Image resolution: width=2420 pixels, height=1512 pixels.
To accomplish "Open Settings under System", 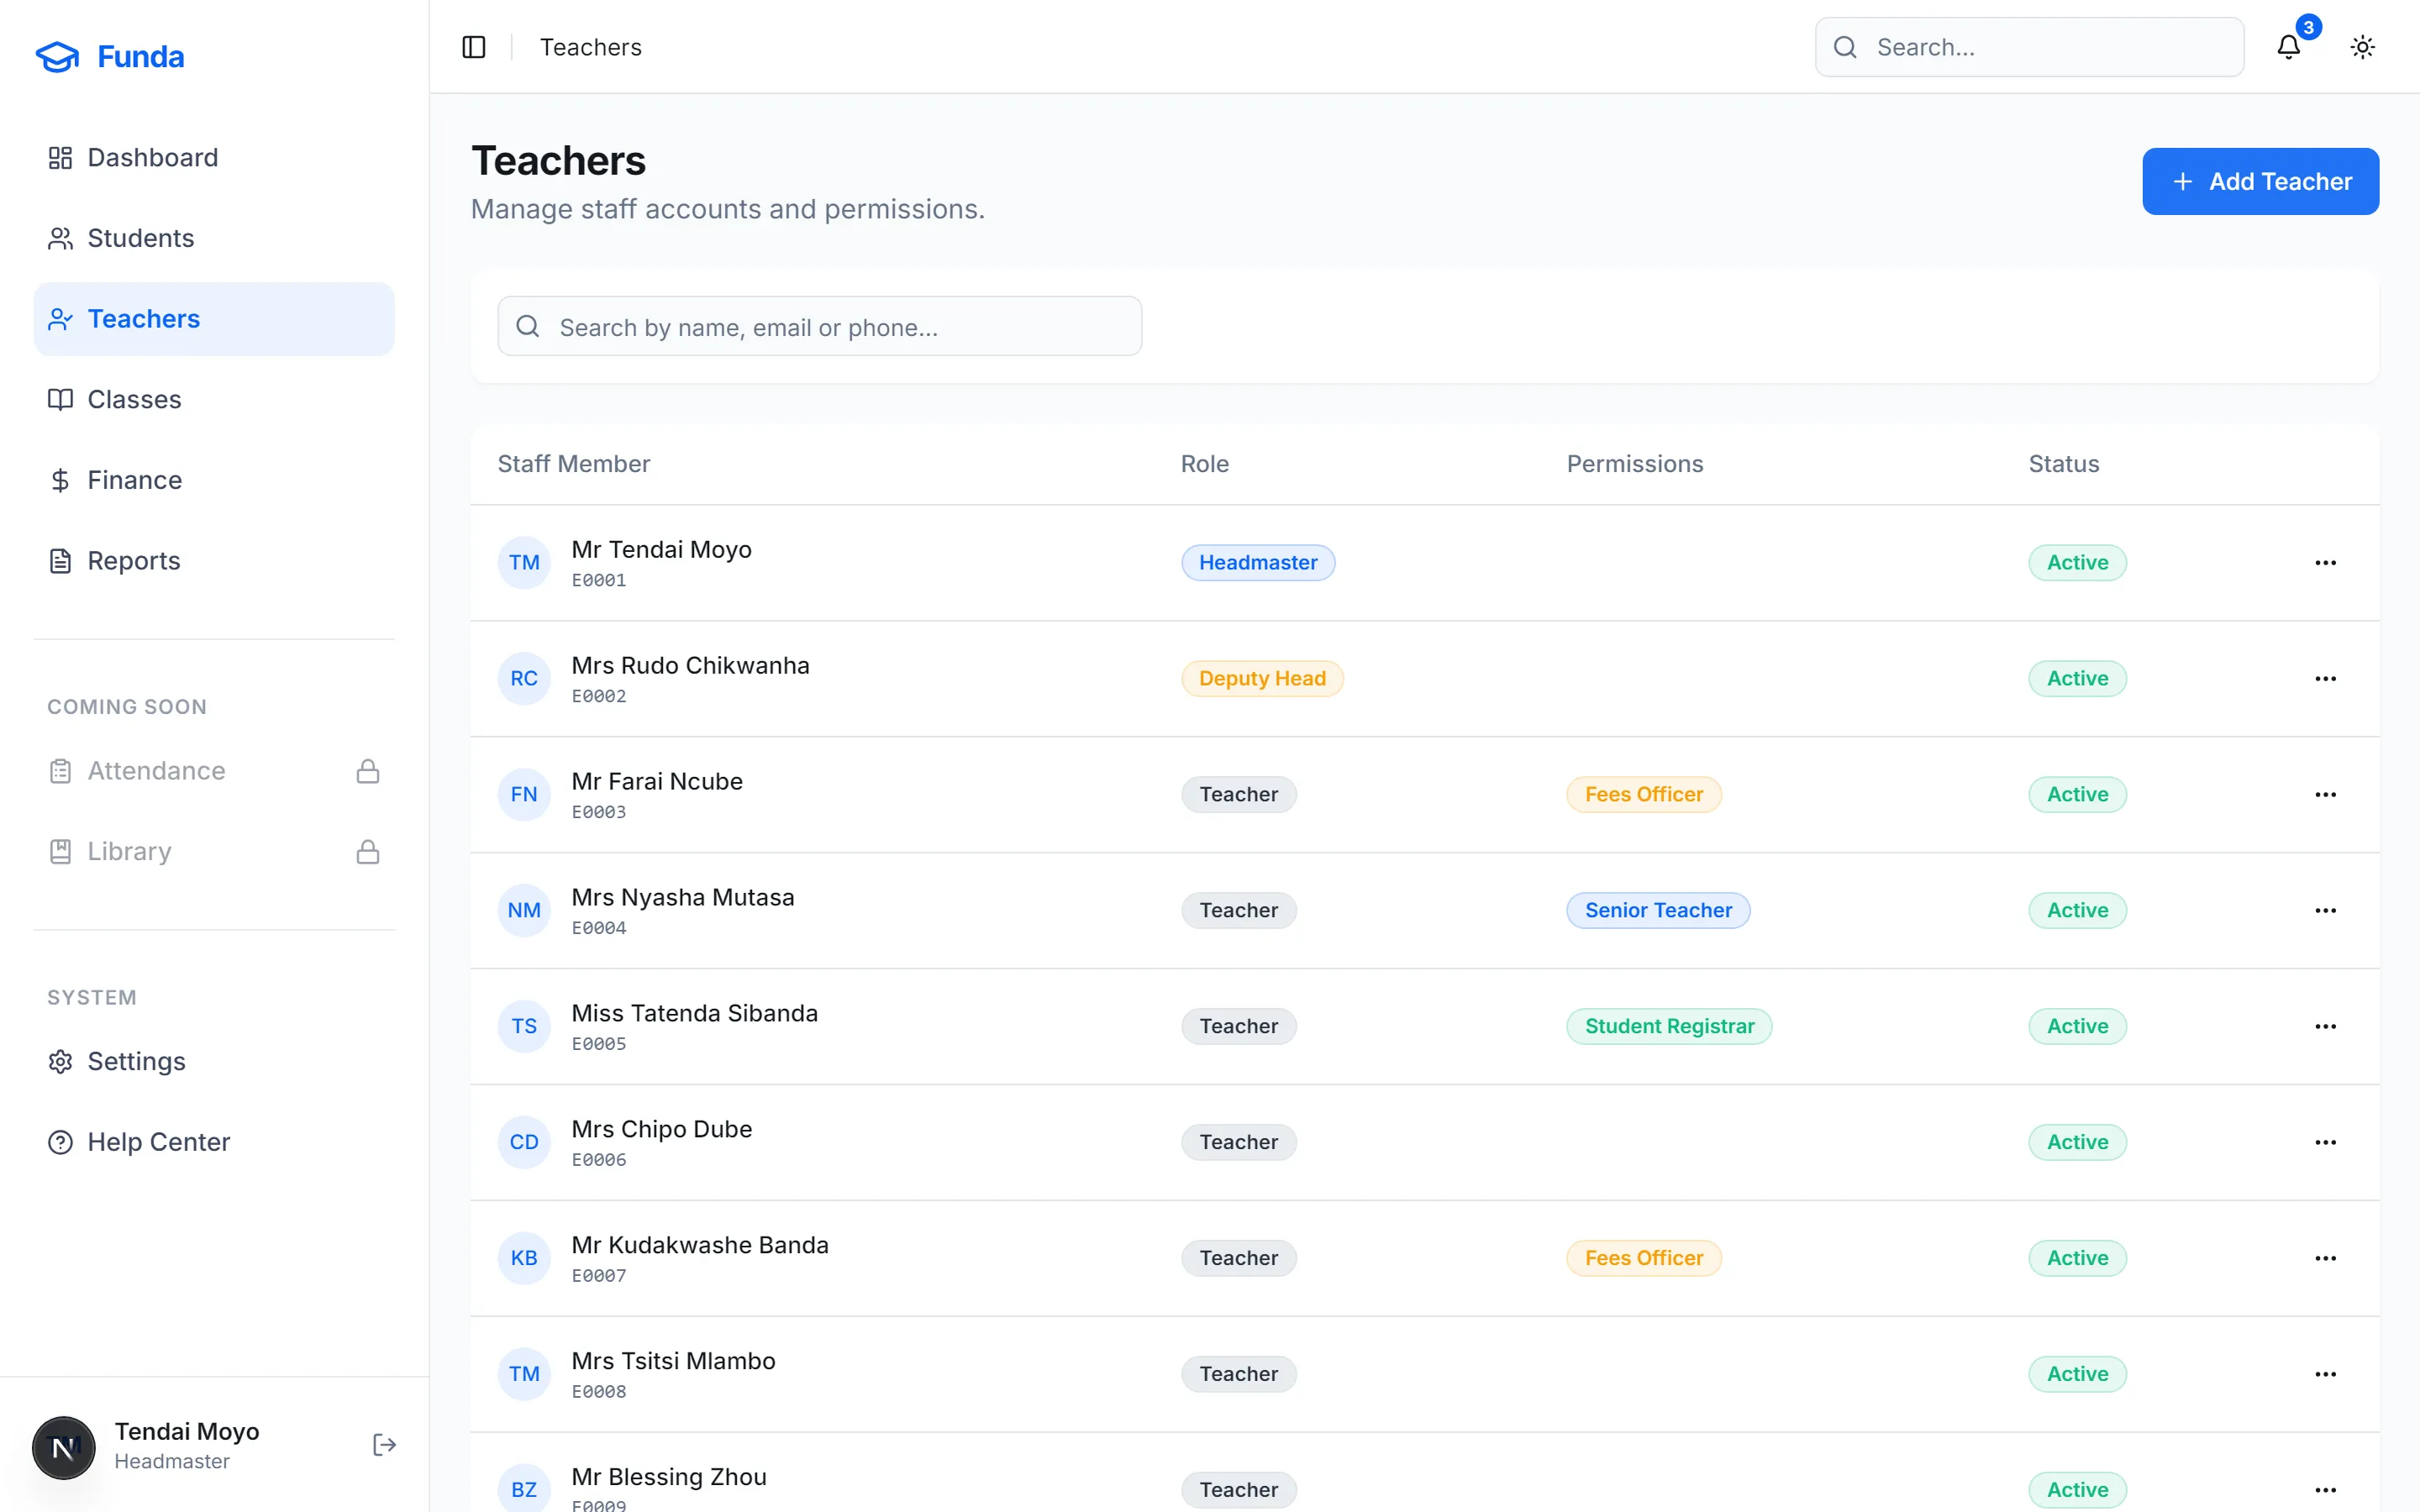I will point(214,1062).
